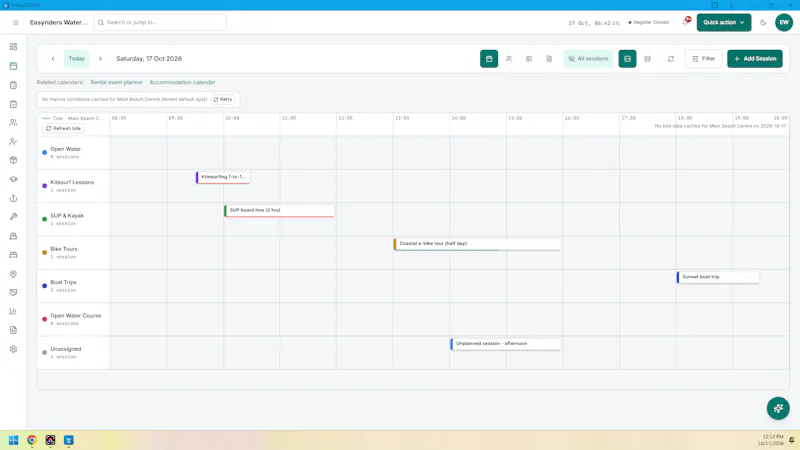Open the graduation cap icon in sidebar

tap(13, 179)
